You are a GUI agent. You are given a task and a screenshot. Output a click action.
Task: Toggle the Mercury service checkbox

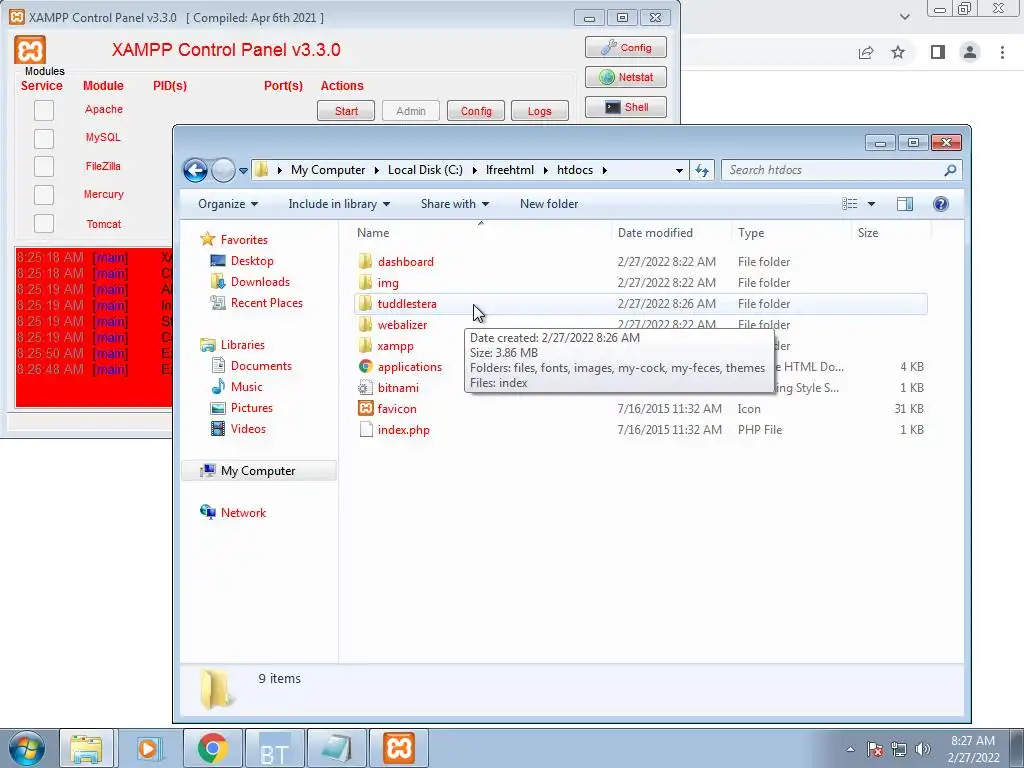[44, 195]
